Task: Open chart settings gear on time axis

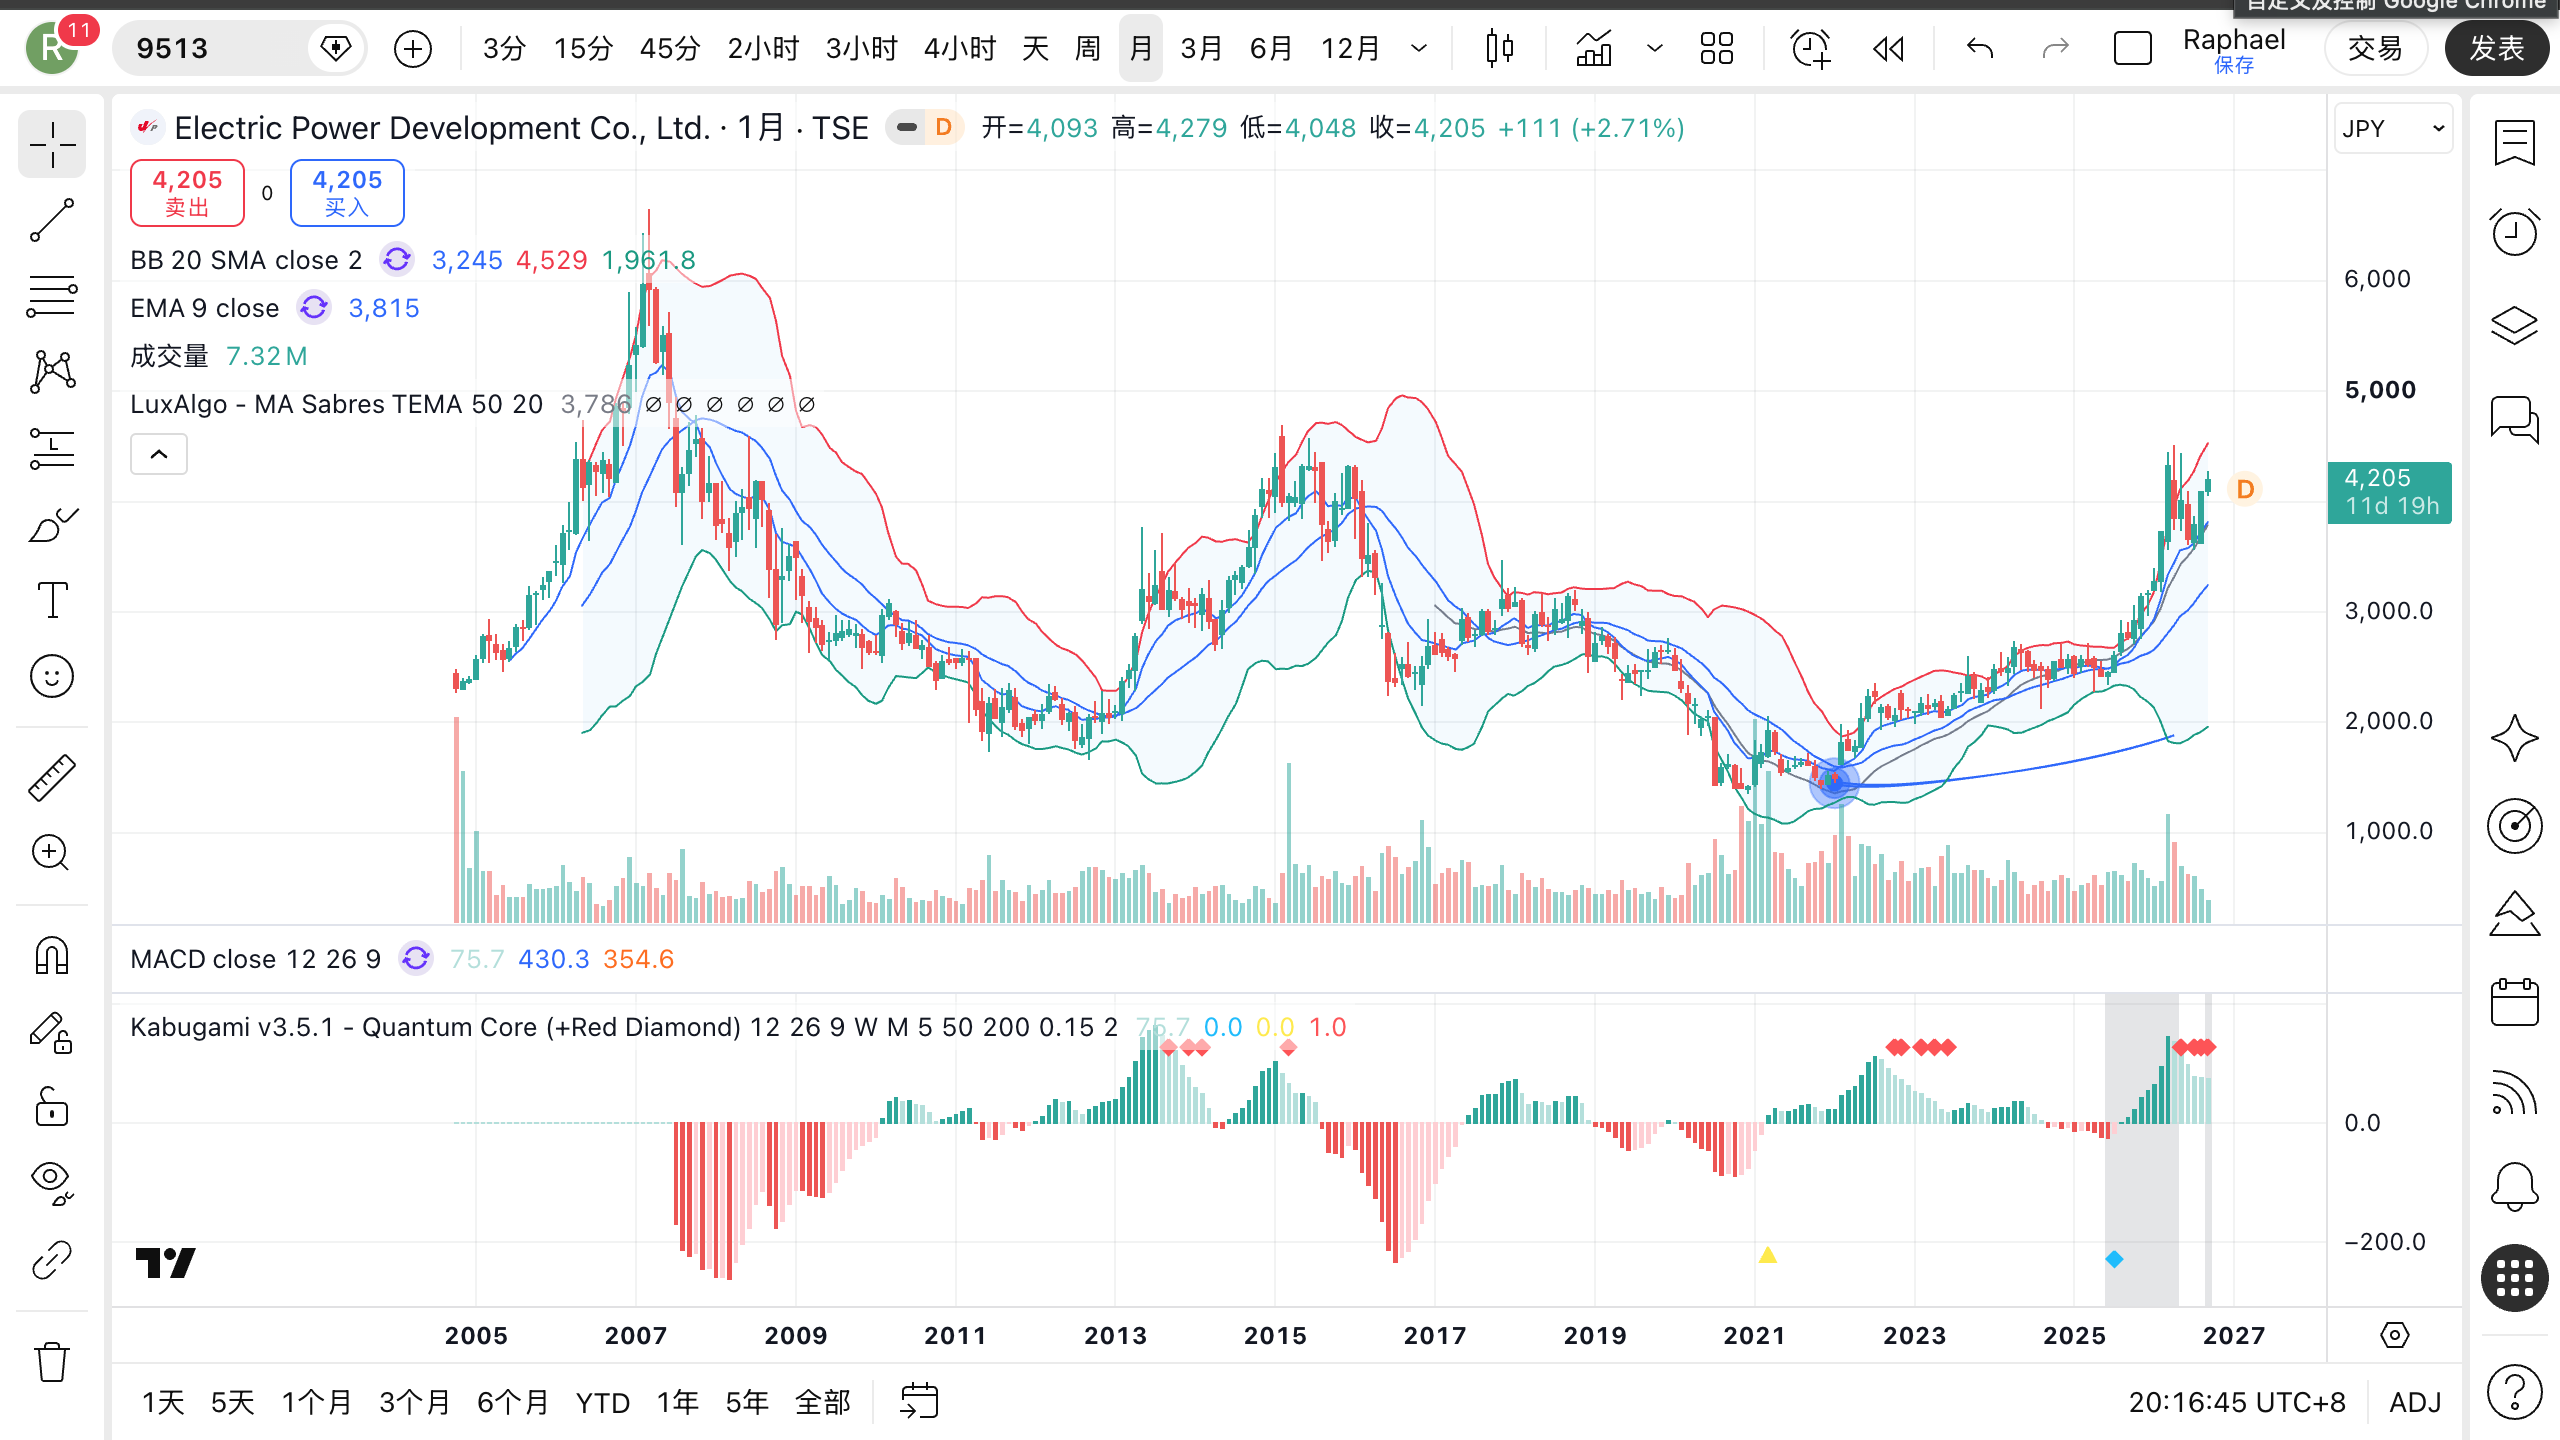Action: pyautogui.click(x=2395, y=1335)
